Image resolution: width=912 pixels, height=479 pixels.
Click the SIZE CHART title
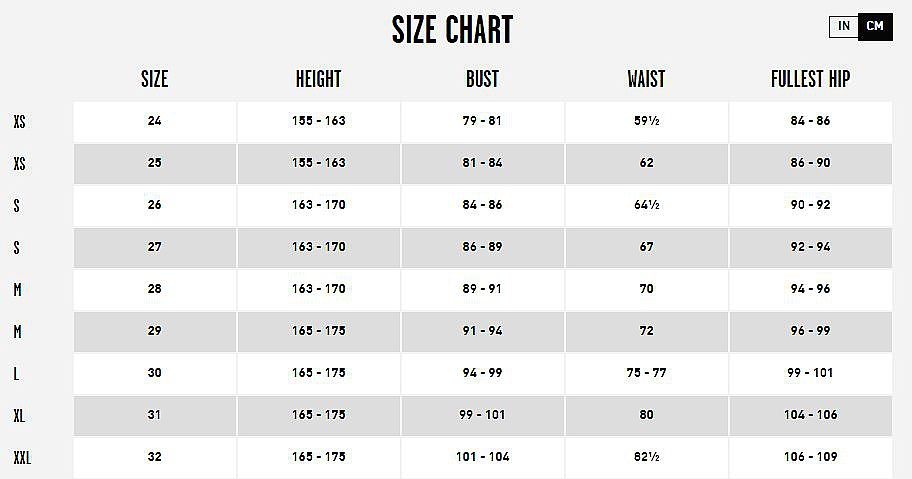pos(452,30)
